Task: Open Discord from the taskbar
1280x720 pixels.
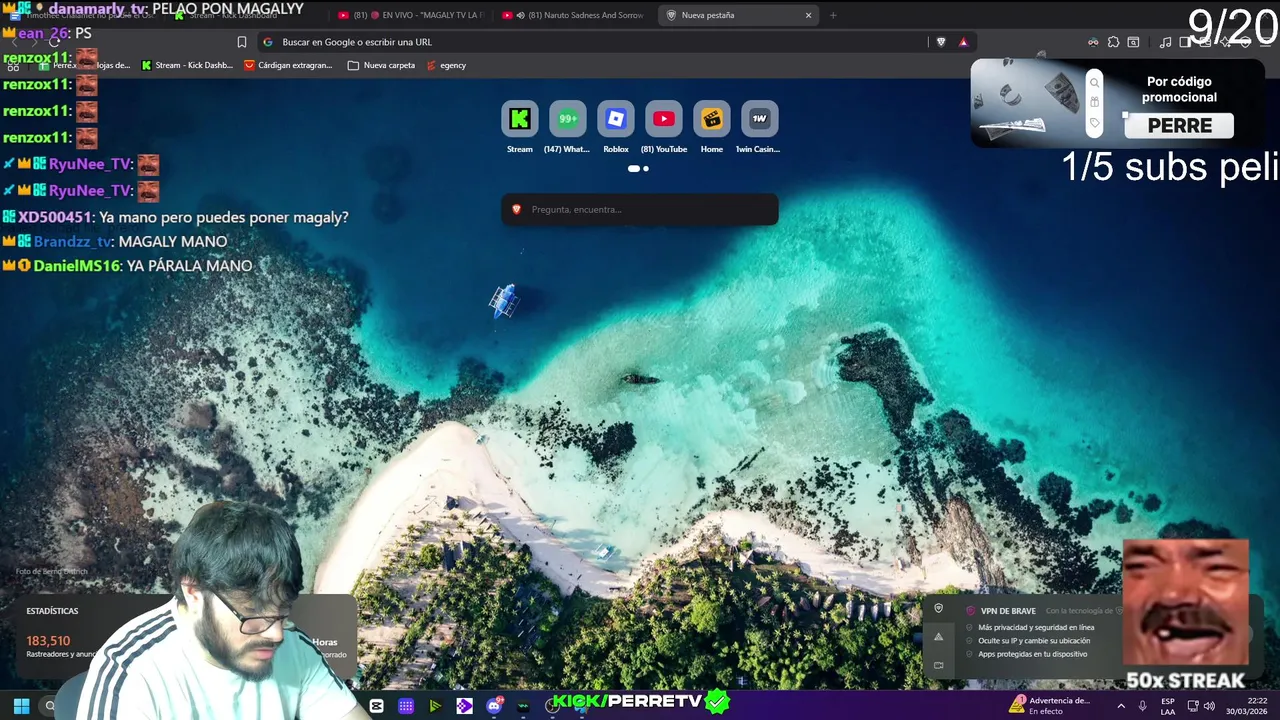Action: click(494, 706)
